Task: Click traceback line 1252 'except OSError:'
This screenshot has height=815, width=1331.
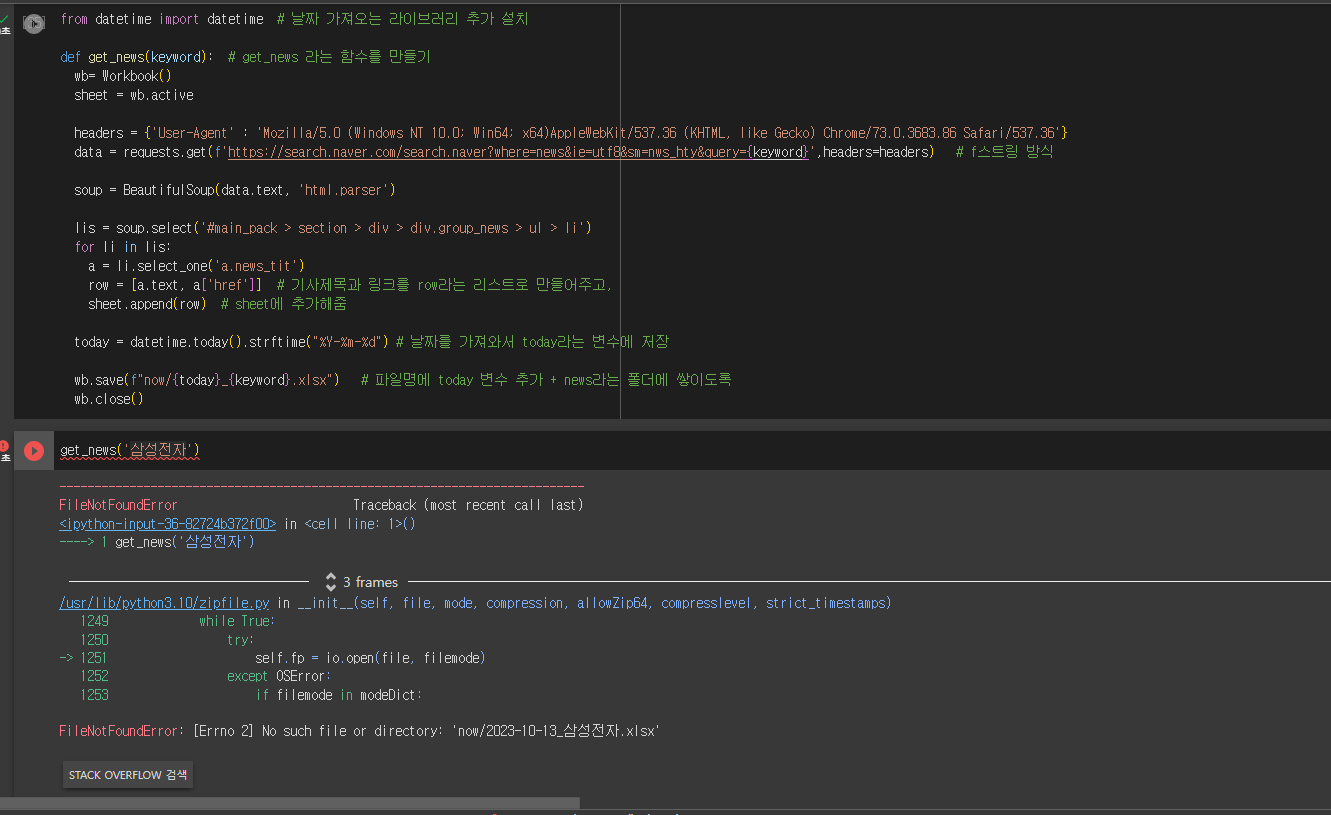Action: coord(279,676)
